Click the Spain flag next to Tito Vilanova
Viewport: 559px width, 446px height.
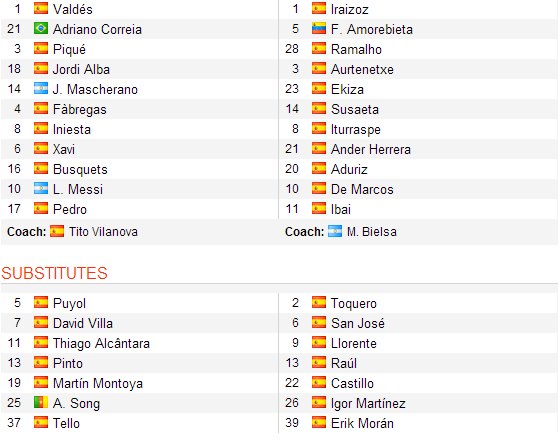57,231
